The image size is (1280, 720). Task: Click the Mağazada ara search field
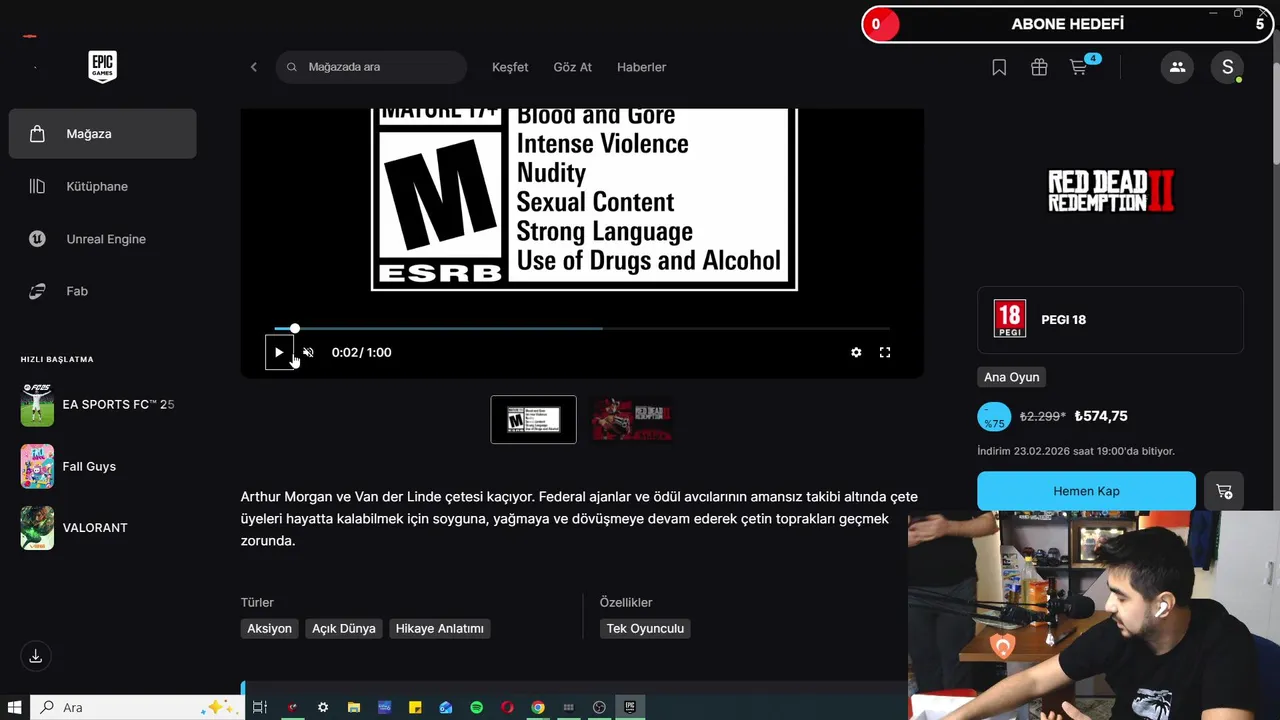point(371,67)
